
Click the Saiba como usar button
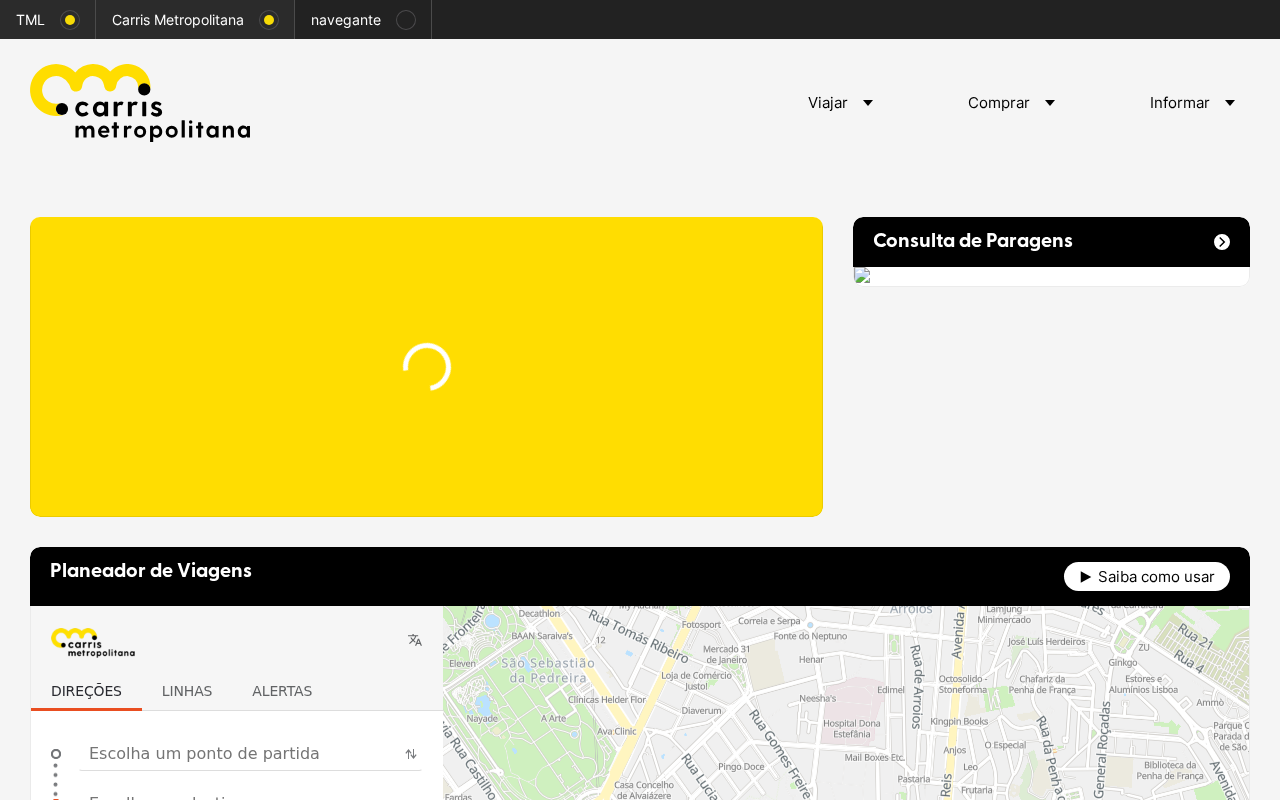(x=1147, y=576)
